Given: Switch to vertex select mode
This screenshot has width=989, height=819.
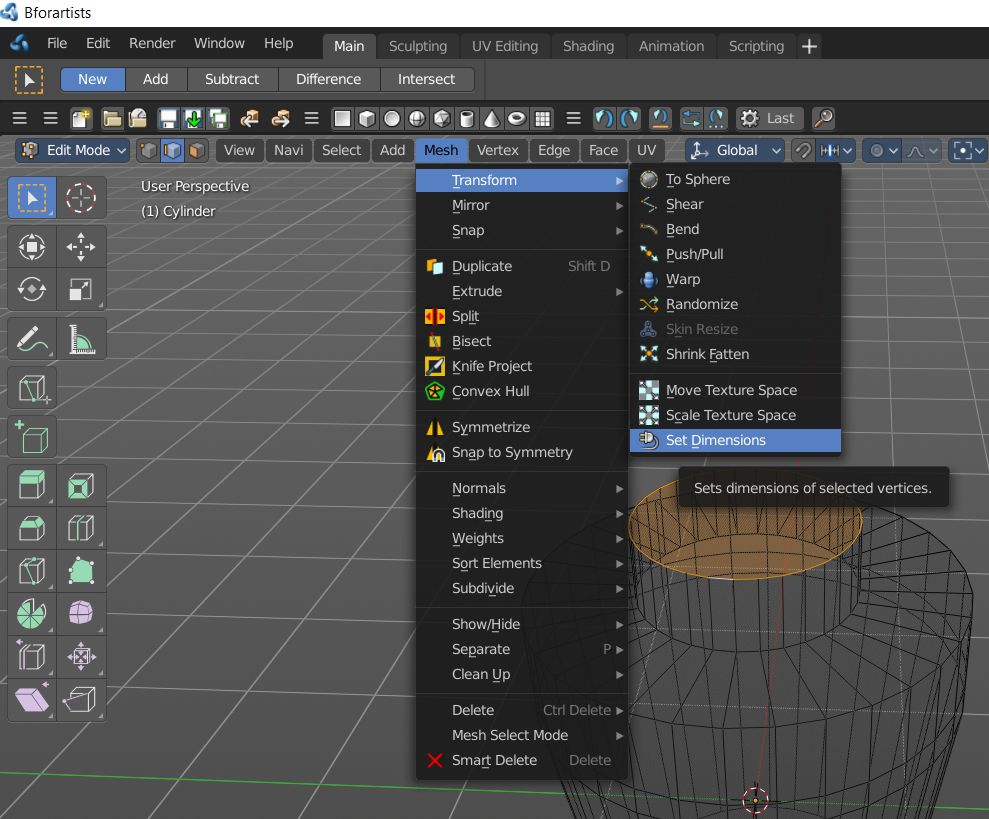Looking at the screenshot, I should coord(149,151).
